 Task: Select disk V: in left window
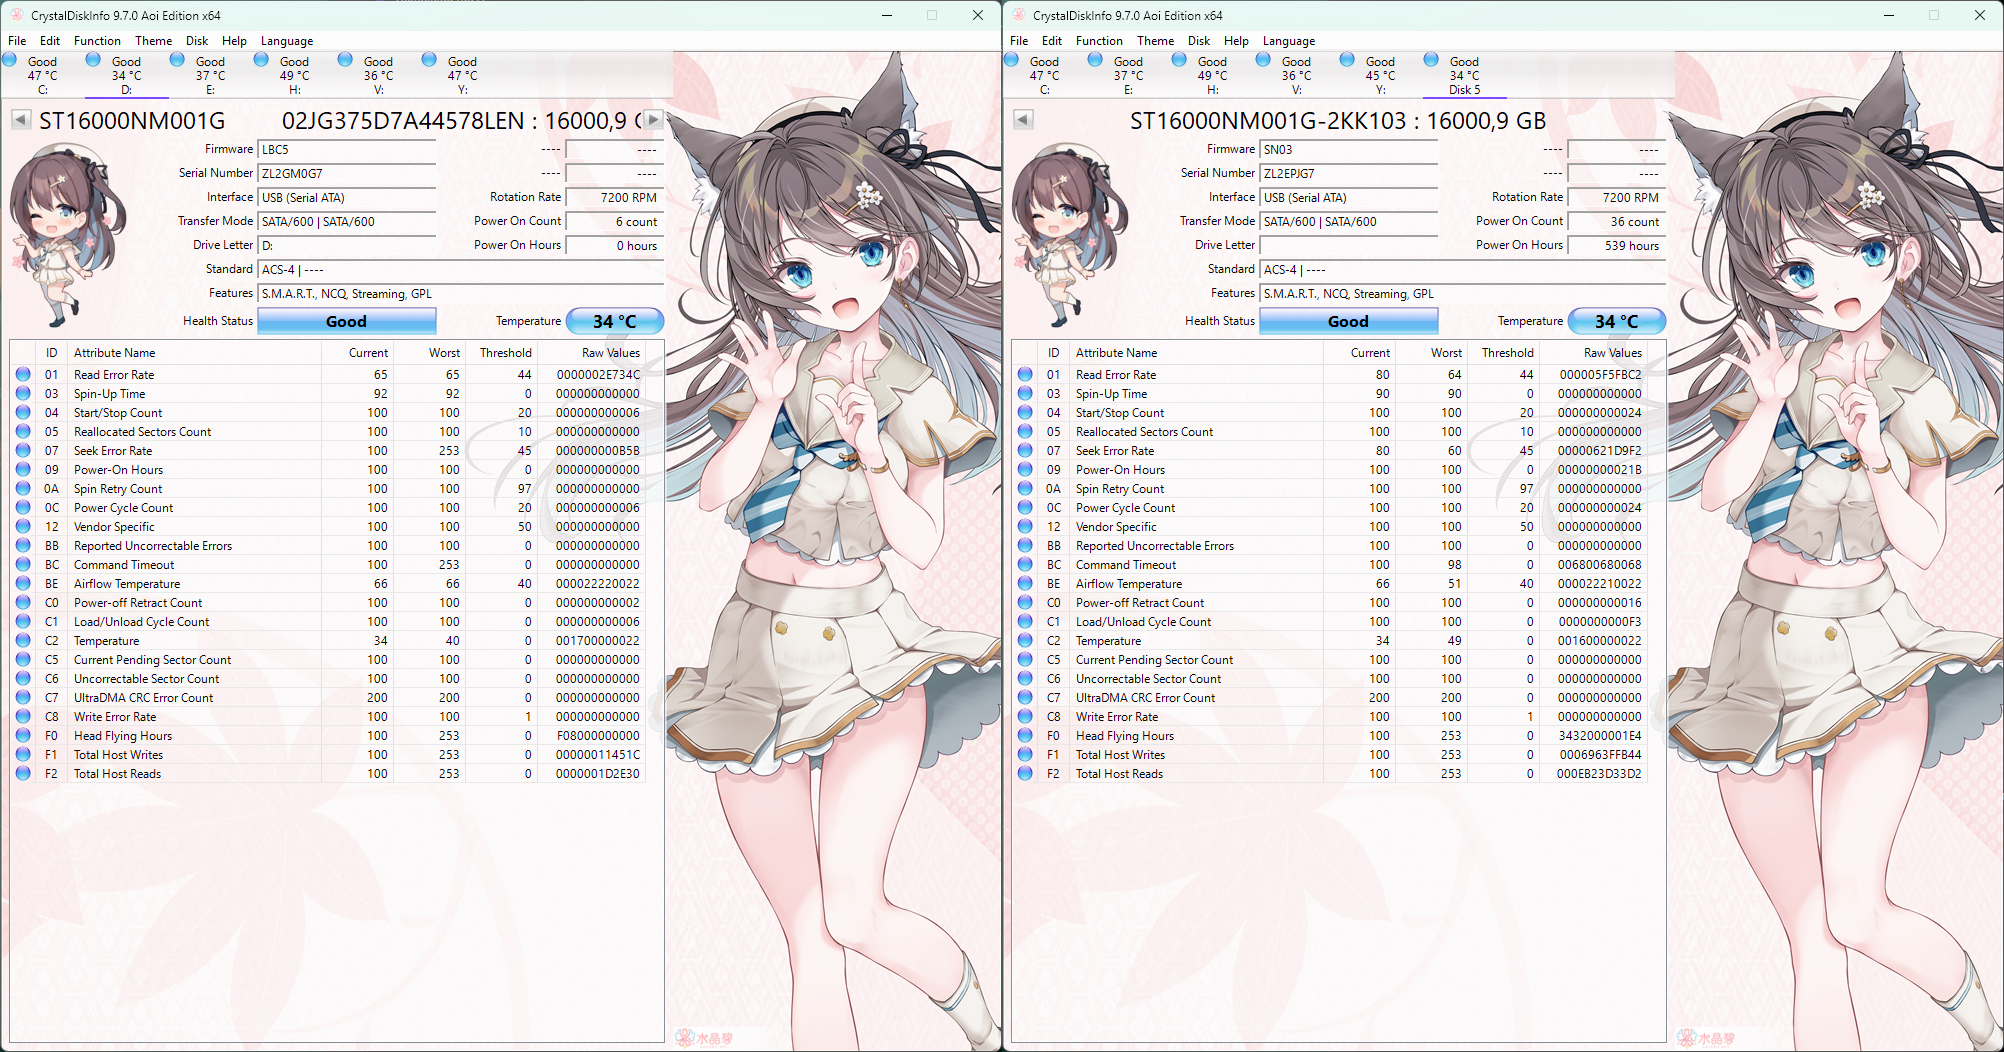tap(378, 75)
